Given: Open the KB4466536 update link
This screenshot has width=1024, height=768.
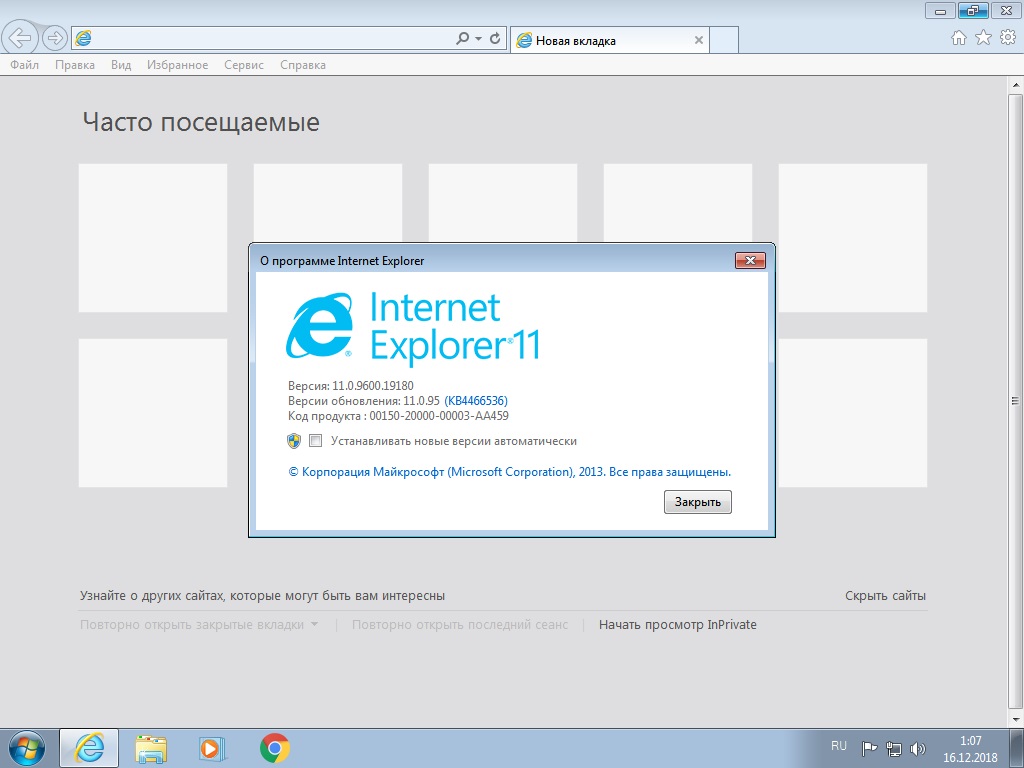Looking at the screenshot, I should pos(475,400).
